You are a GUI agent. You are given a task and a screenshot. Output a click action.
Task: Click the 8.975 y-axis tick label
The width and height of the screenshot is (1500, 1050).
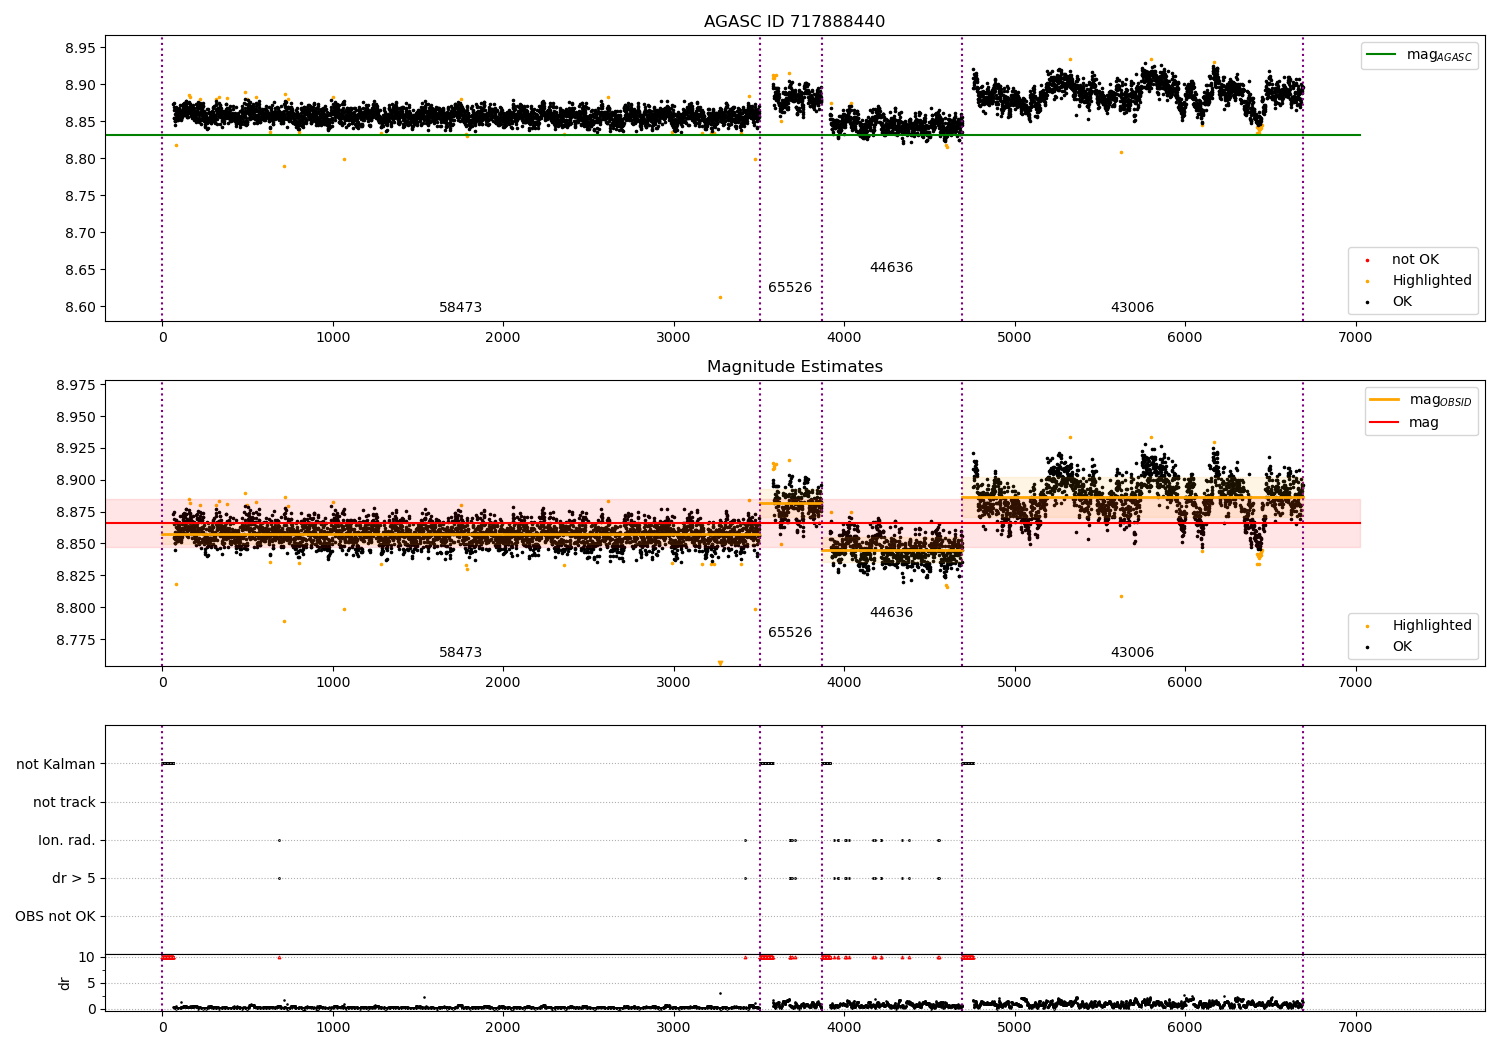pyautogui.click(x=76, y=385)
